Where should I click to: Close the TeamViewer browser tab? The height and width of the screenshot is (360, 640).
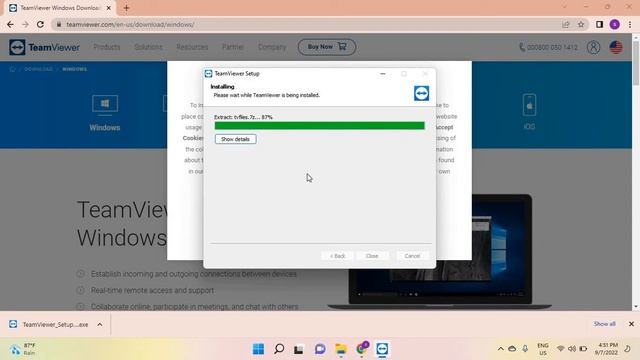pyautogui.click(x=109, y=8)
